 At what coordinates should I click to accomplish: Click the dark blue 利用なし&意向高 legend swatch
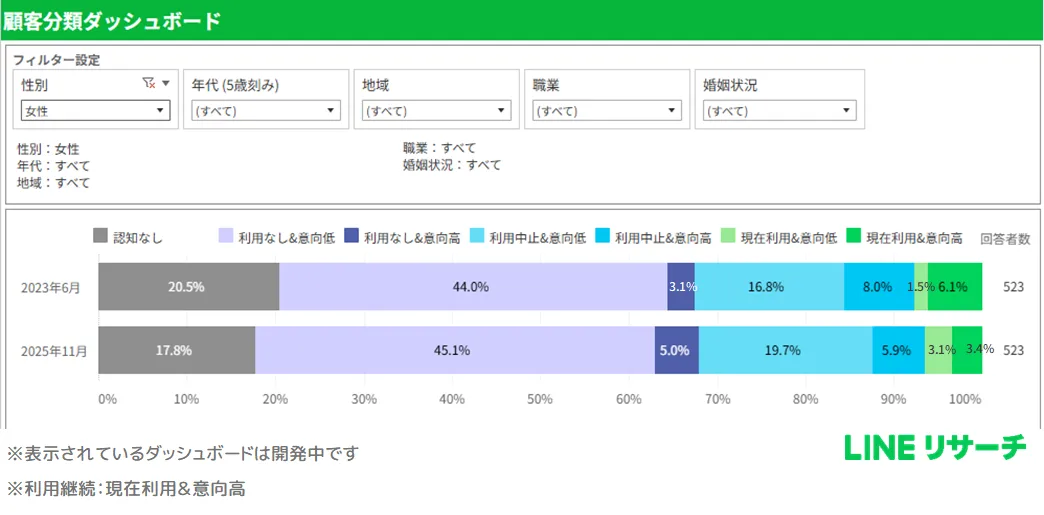coord(351,236)
